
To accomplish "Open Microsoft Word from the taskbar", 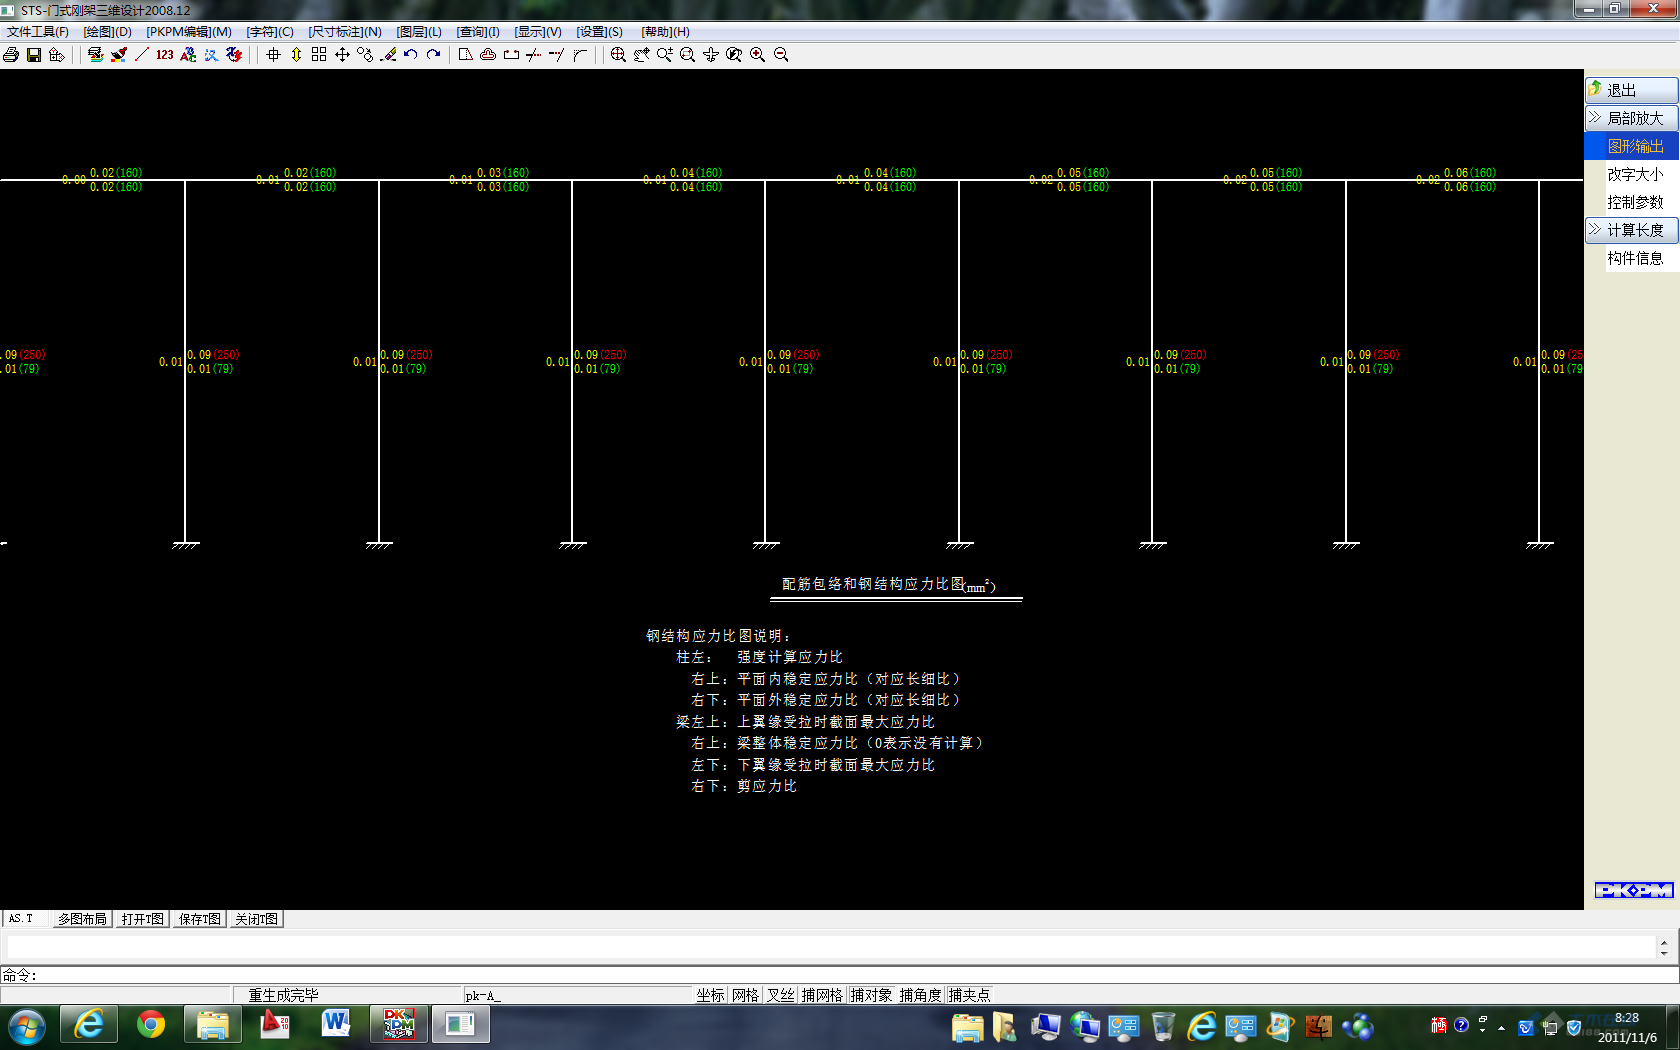I will click(x=336, y=1025).
